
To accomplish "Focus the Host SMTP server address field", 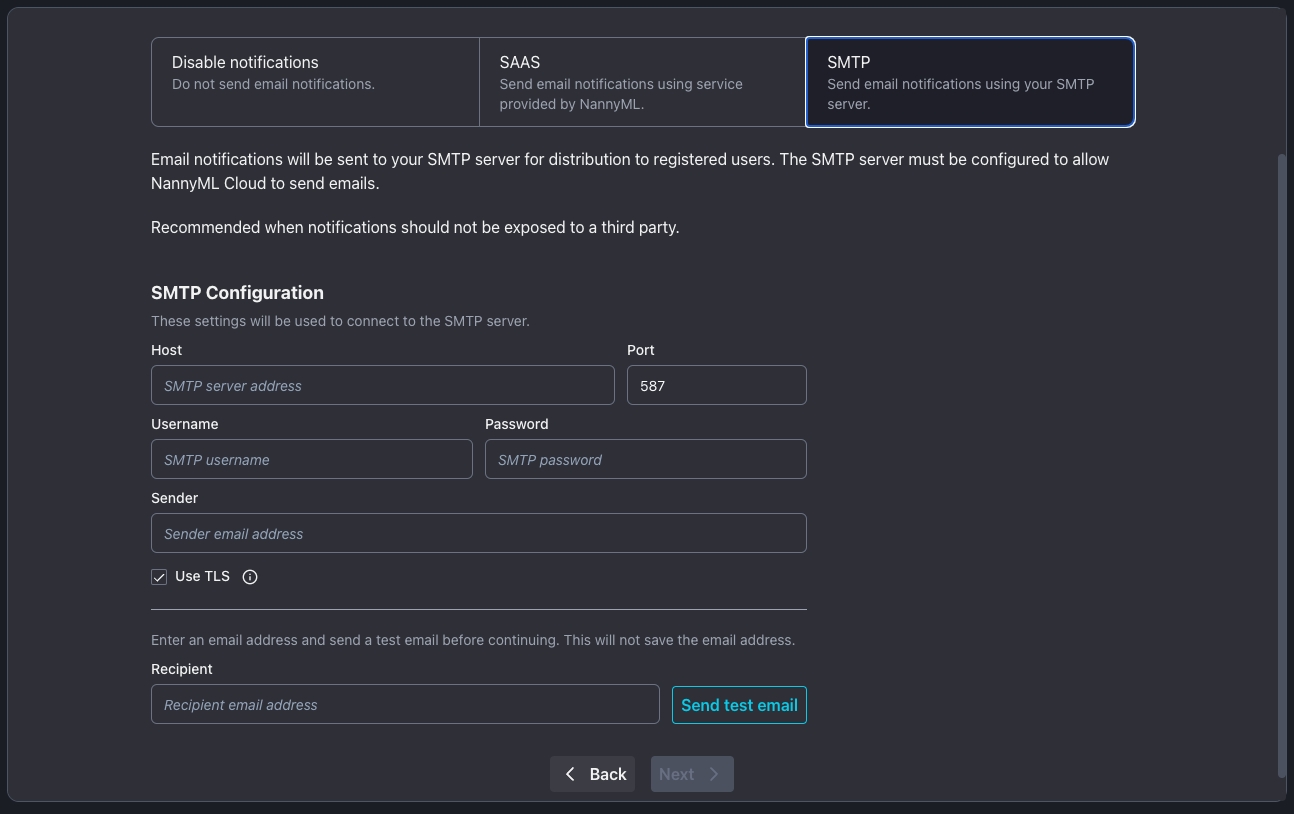I will pos(382,386).
